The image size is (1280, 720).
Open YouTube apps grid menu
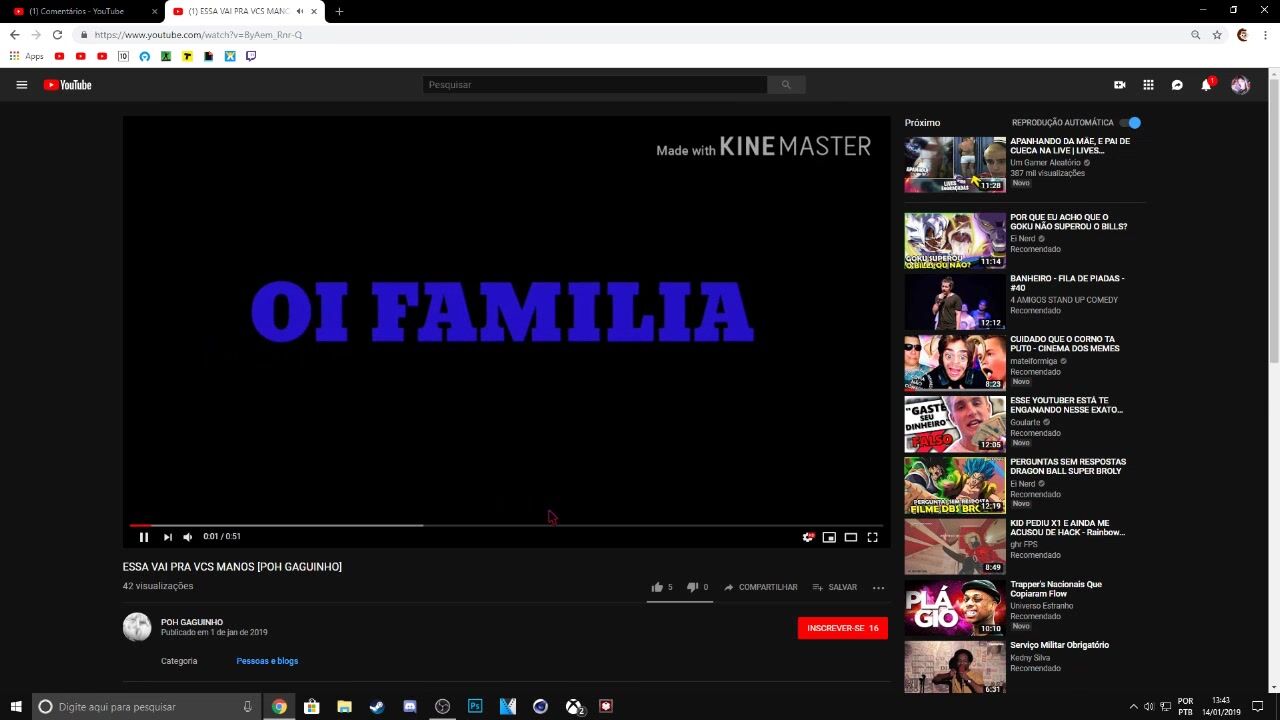coord(1148,85)
